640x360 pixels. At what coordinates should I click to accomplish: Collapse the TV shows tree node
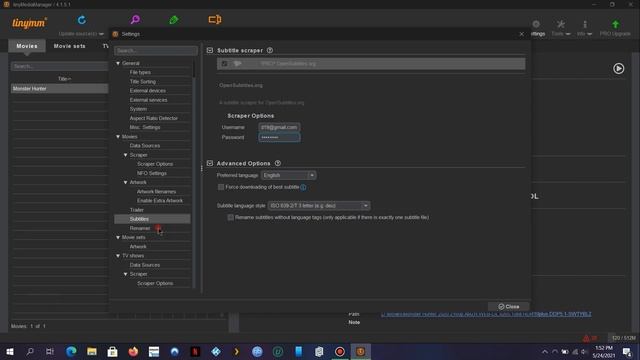(x=118, y=256)
